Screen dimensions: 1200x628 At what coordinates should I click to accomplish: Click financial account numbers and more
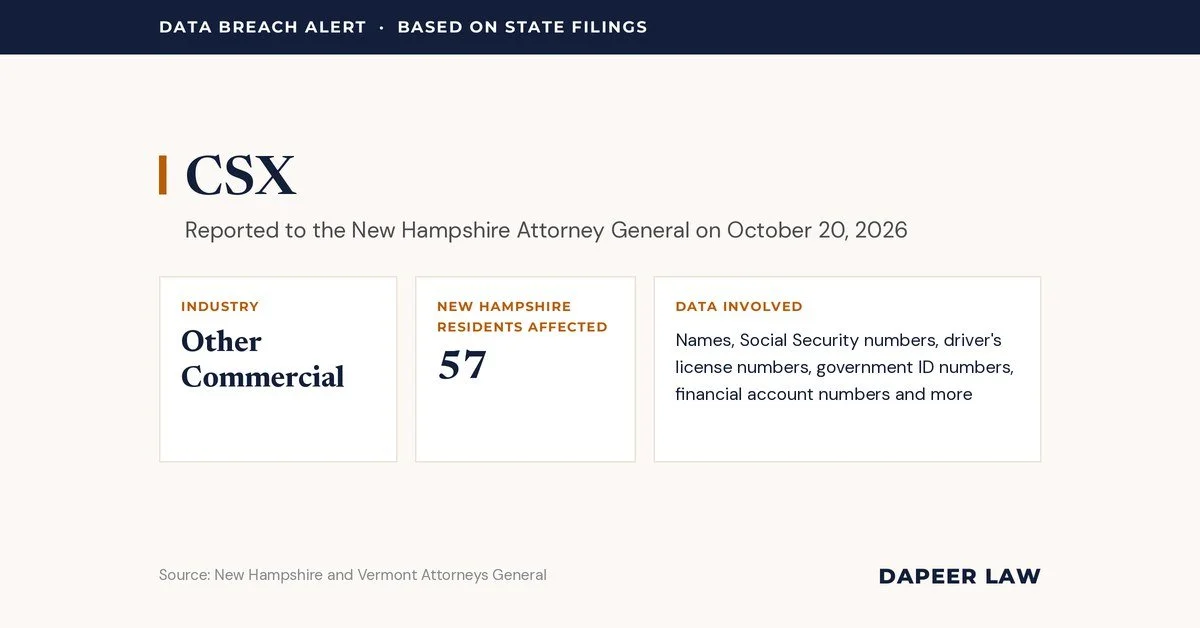824,394
